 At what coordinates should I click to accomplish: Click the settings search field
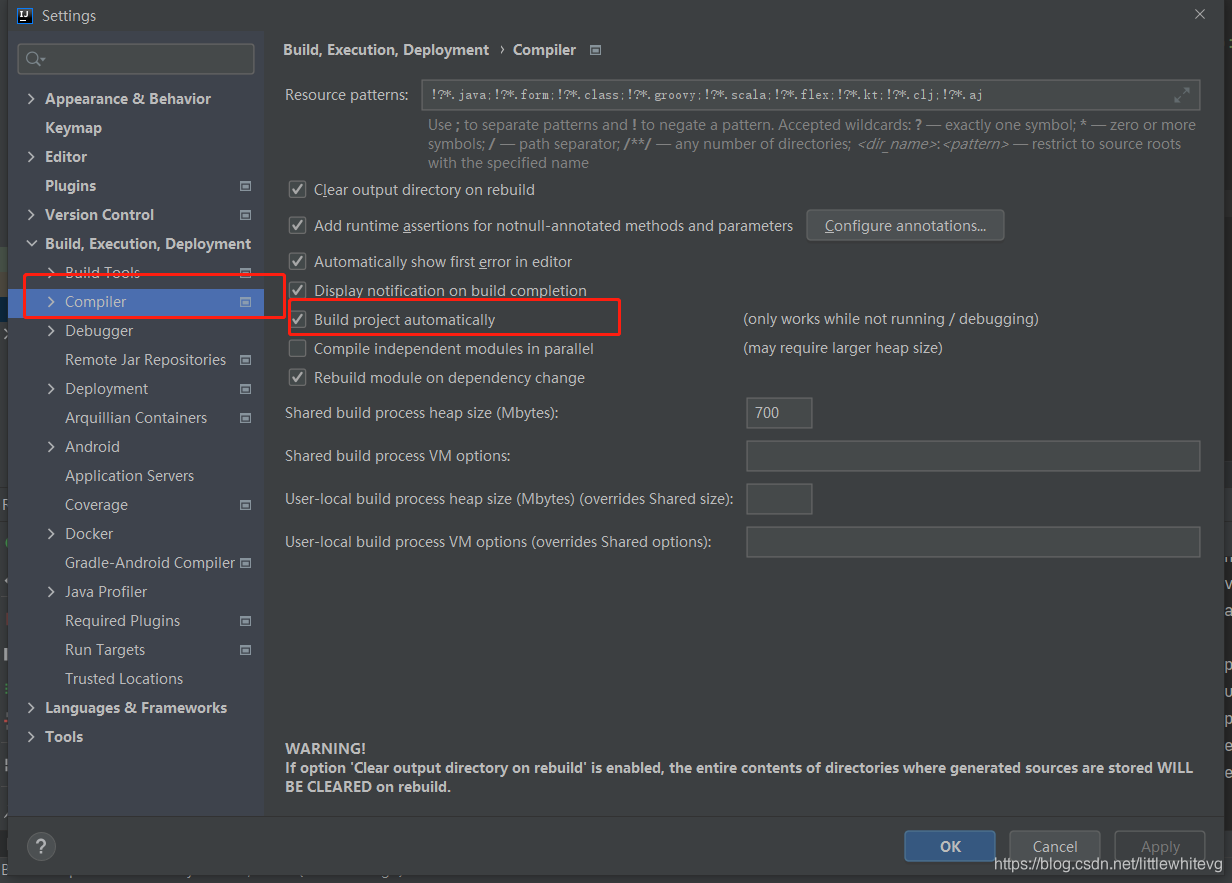136,59
